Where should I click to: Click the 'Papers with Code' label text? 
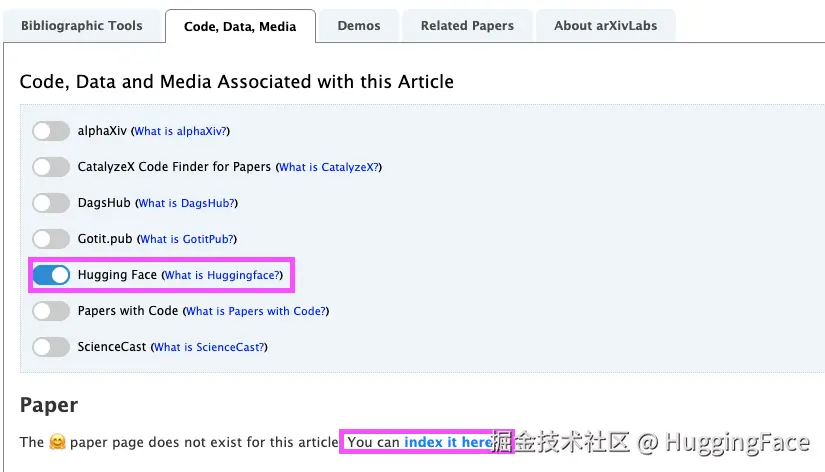pos(128,310)
